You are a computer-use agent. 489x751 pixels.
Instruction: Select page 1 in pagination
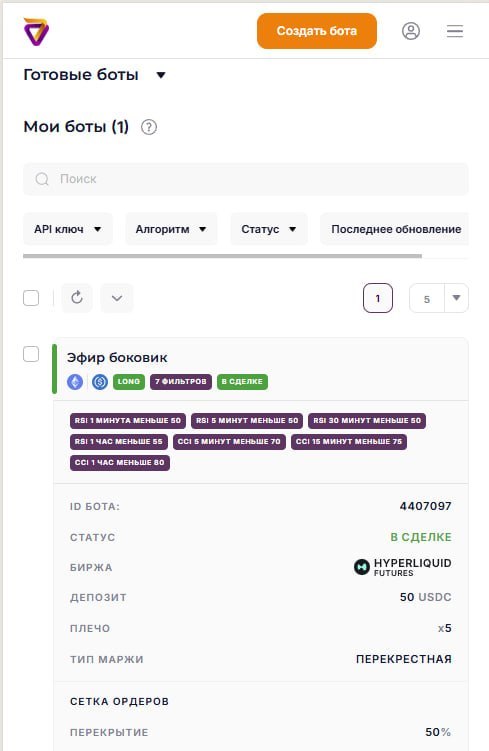378,298
